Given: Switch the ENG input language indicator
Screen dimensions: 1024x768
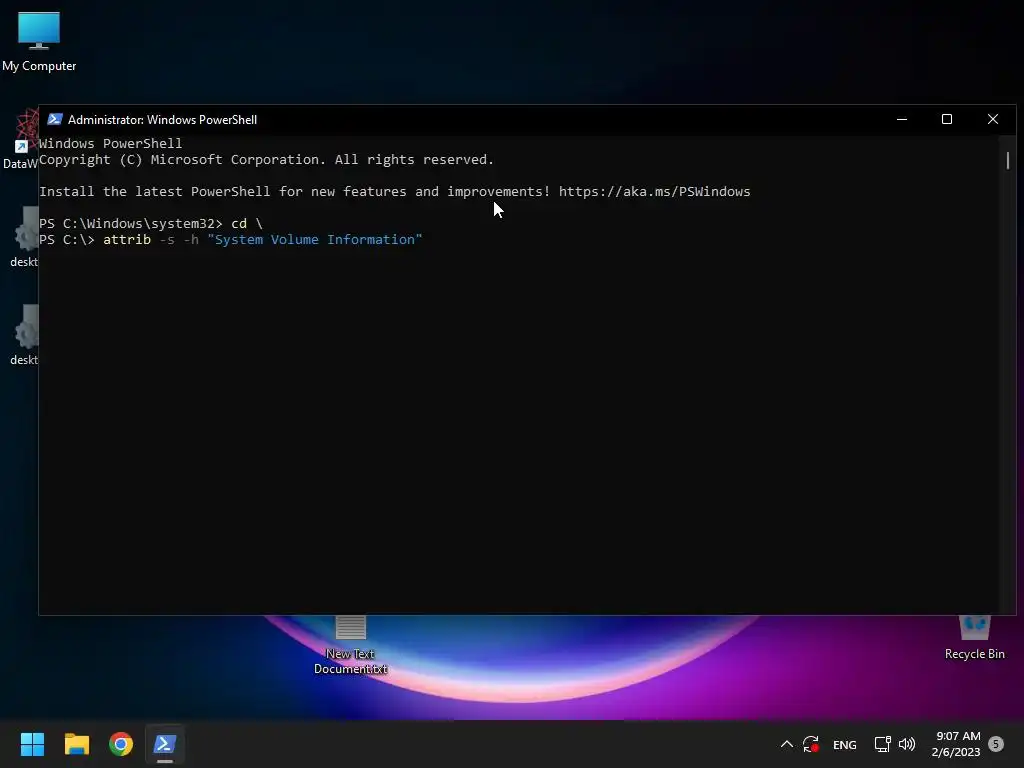Looking at the screenshot, I should [x=844, y=744].
